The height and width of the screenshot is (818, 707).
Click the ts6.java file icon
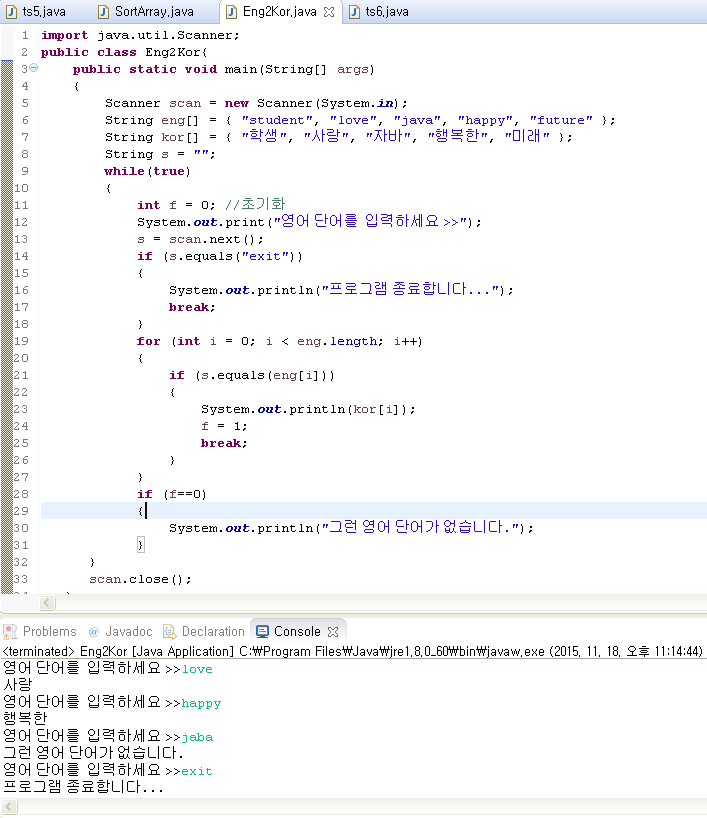354,11
